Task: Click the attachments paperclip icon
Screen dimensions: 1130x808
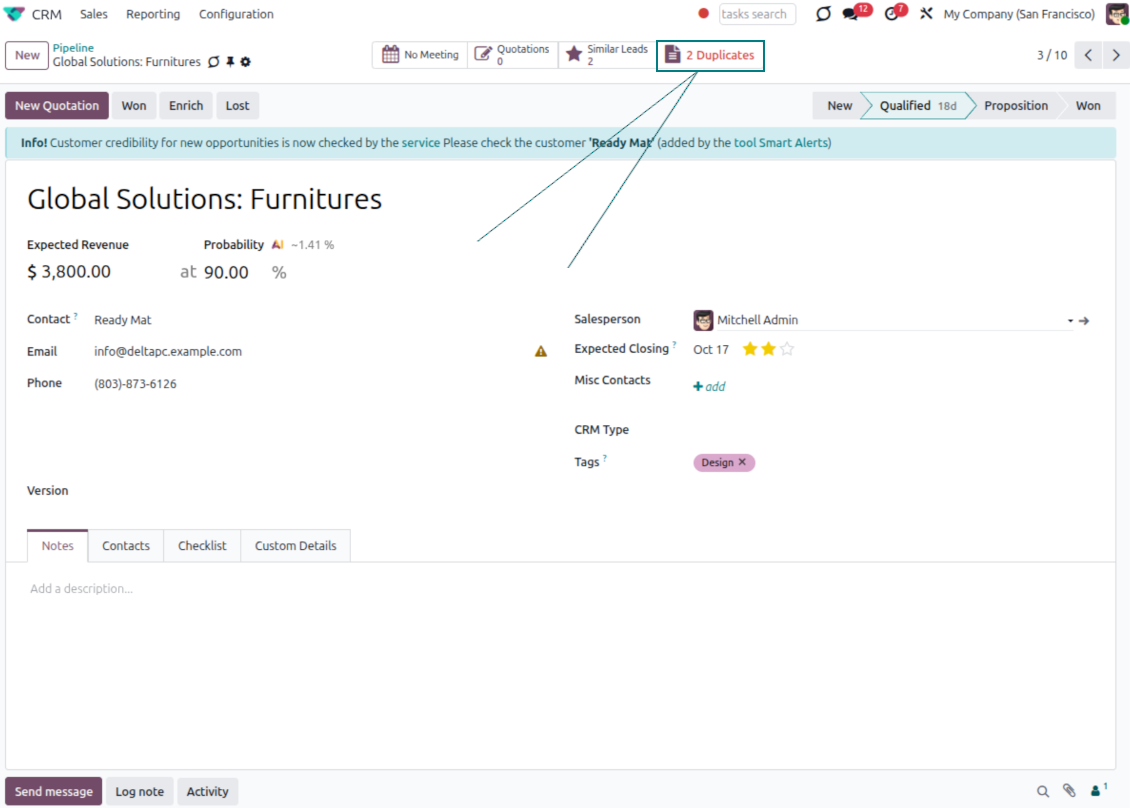Action: [1069, 791]
